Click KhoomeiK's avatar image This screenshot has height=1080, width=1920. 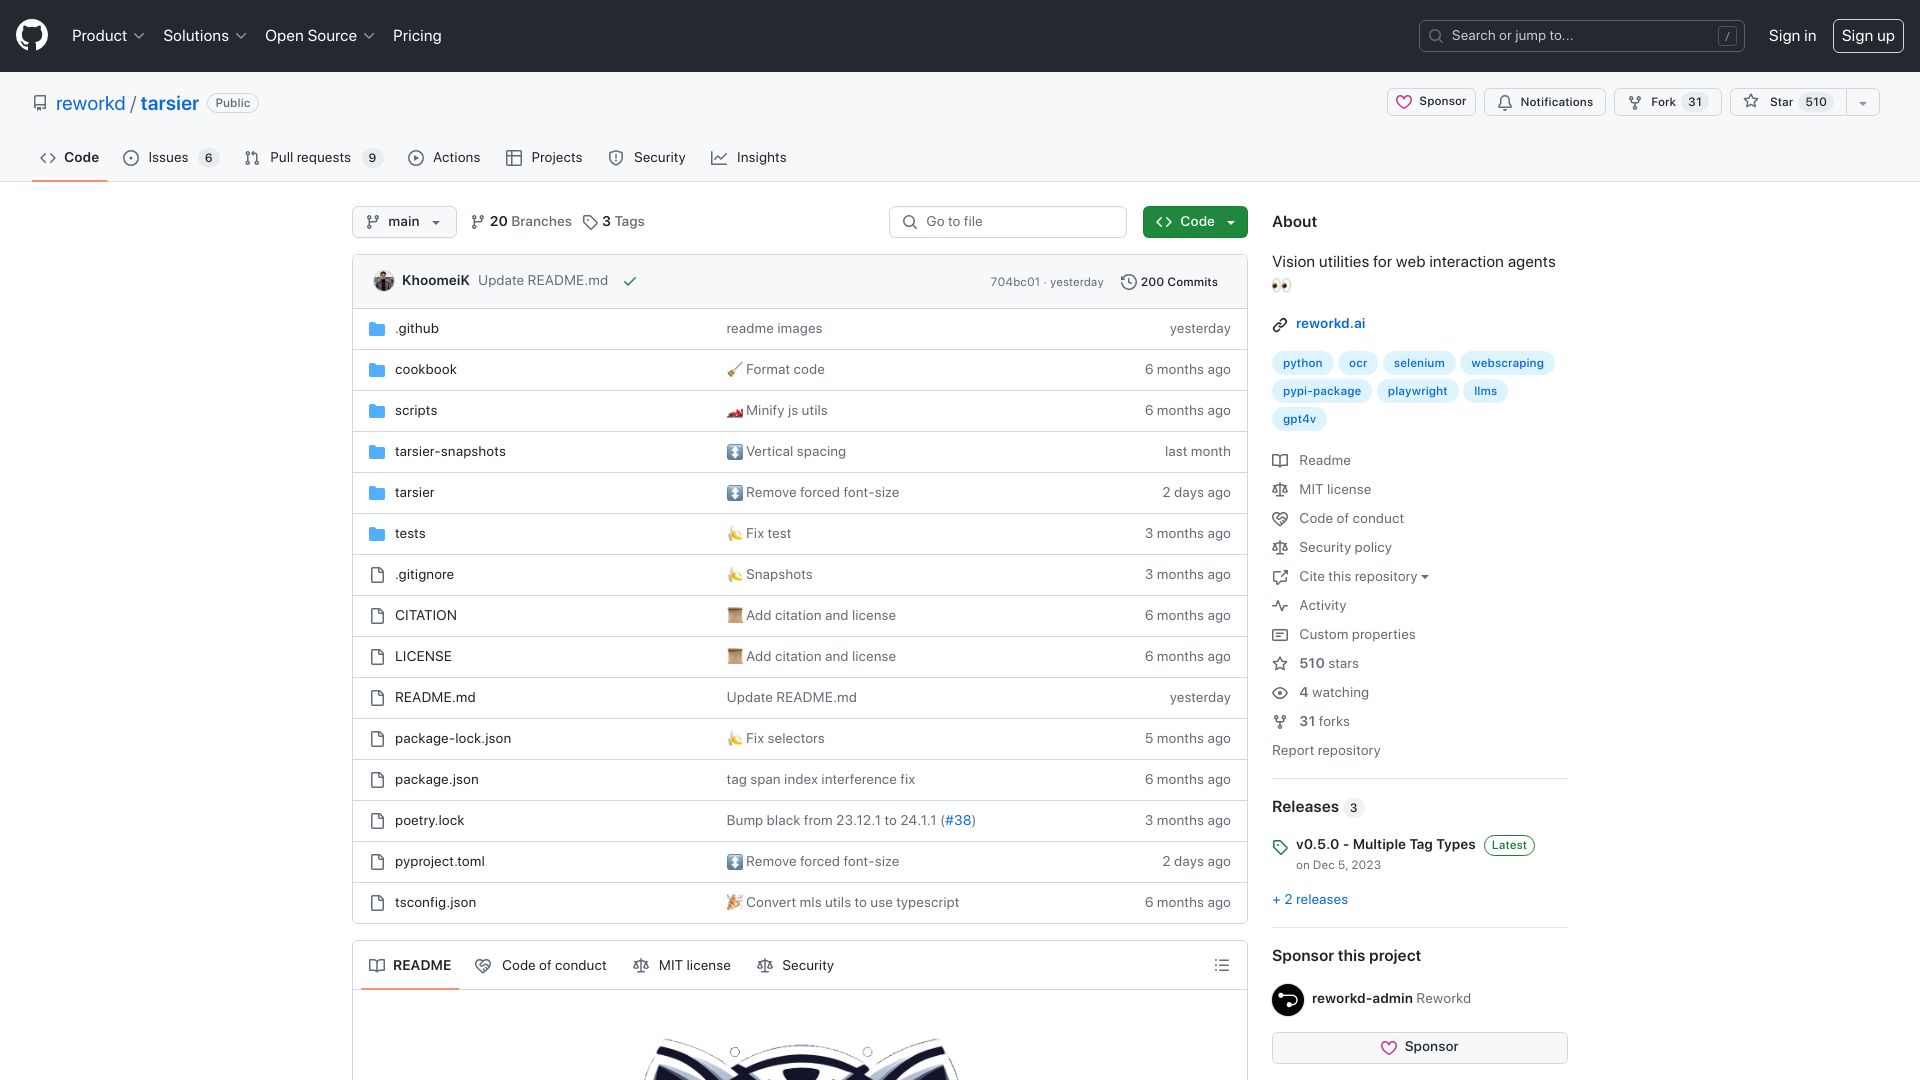tap(384, 281)
